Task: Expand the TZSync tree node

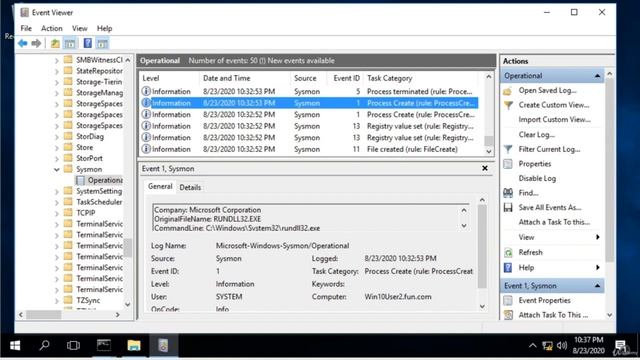Action: point(56,300)
